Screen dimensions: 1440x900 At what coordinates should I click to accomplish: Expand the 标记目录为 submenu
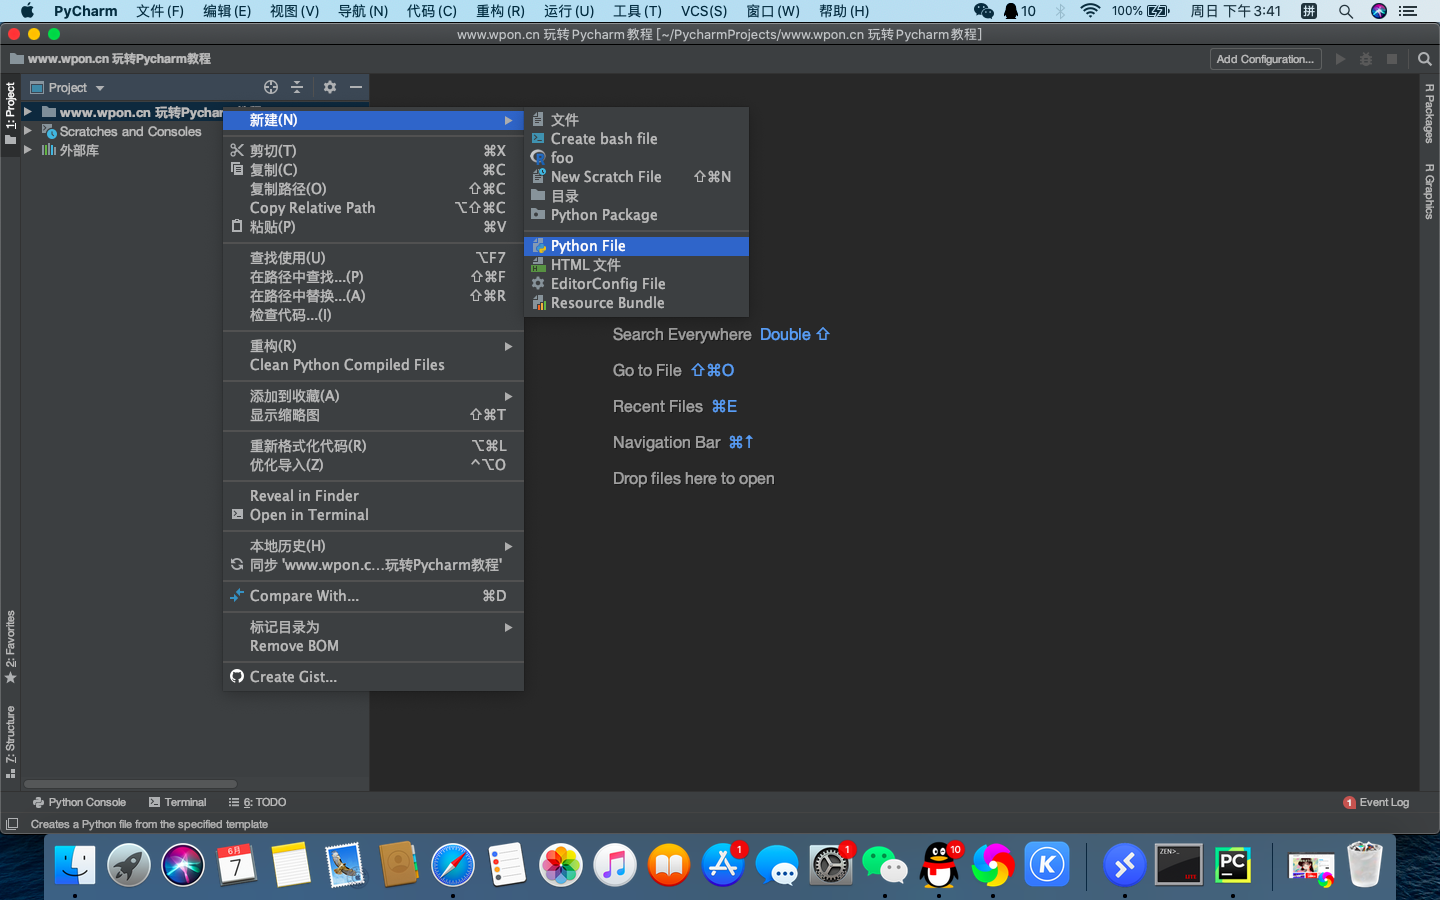373,627
